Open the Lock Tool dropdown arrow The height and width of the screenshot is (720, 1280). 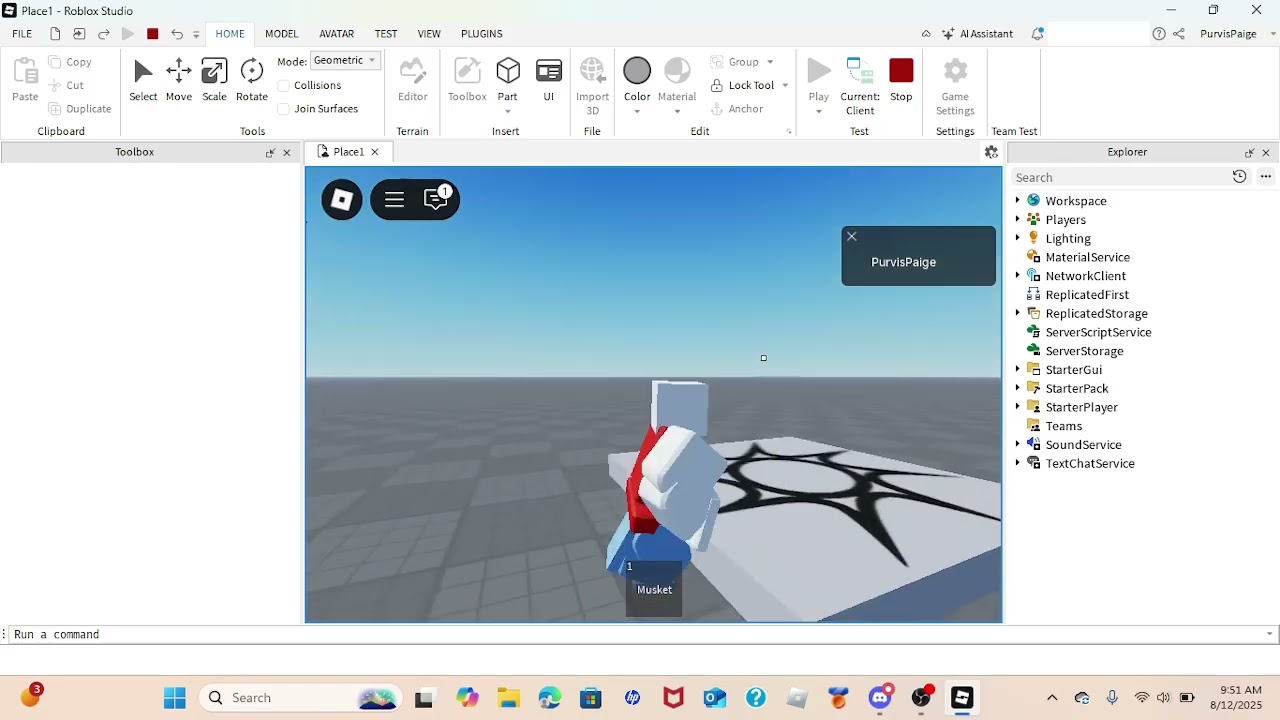785,86
